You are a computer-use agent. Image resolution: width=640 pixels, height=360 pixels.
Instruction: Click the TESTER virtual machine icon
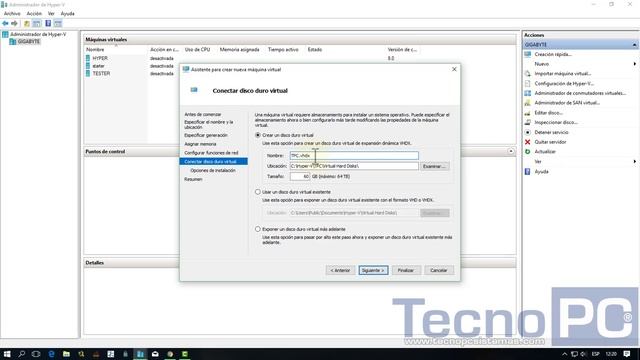(88, 73)
